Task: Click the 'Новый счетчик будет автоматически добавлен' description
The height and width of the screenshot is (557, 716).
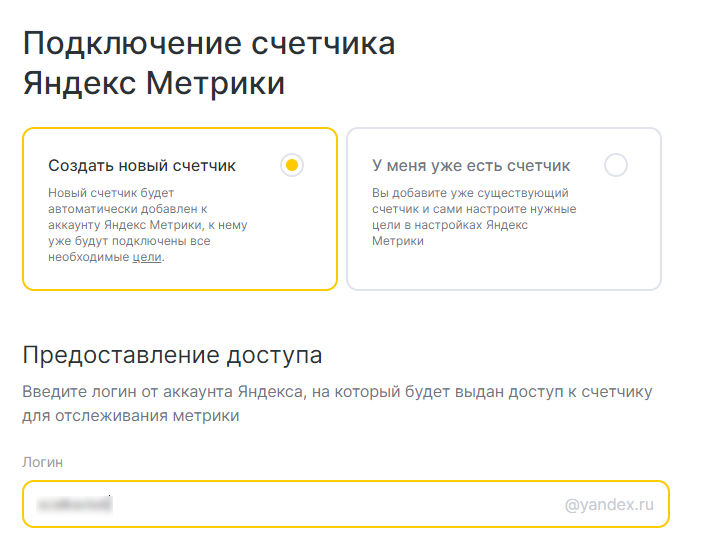Action: coord(147,225)
